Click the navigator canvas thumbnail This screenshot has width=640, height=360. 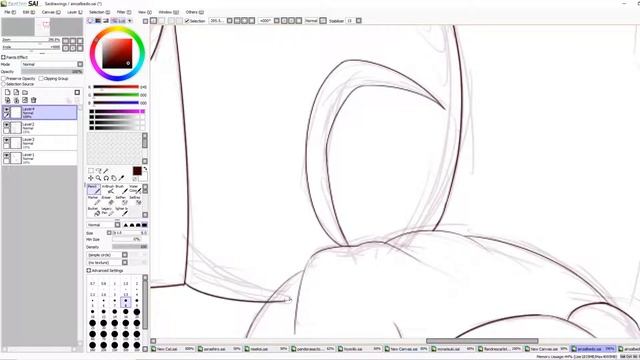42,27
